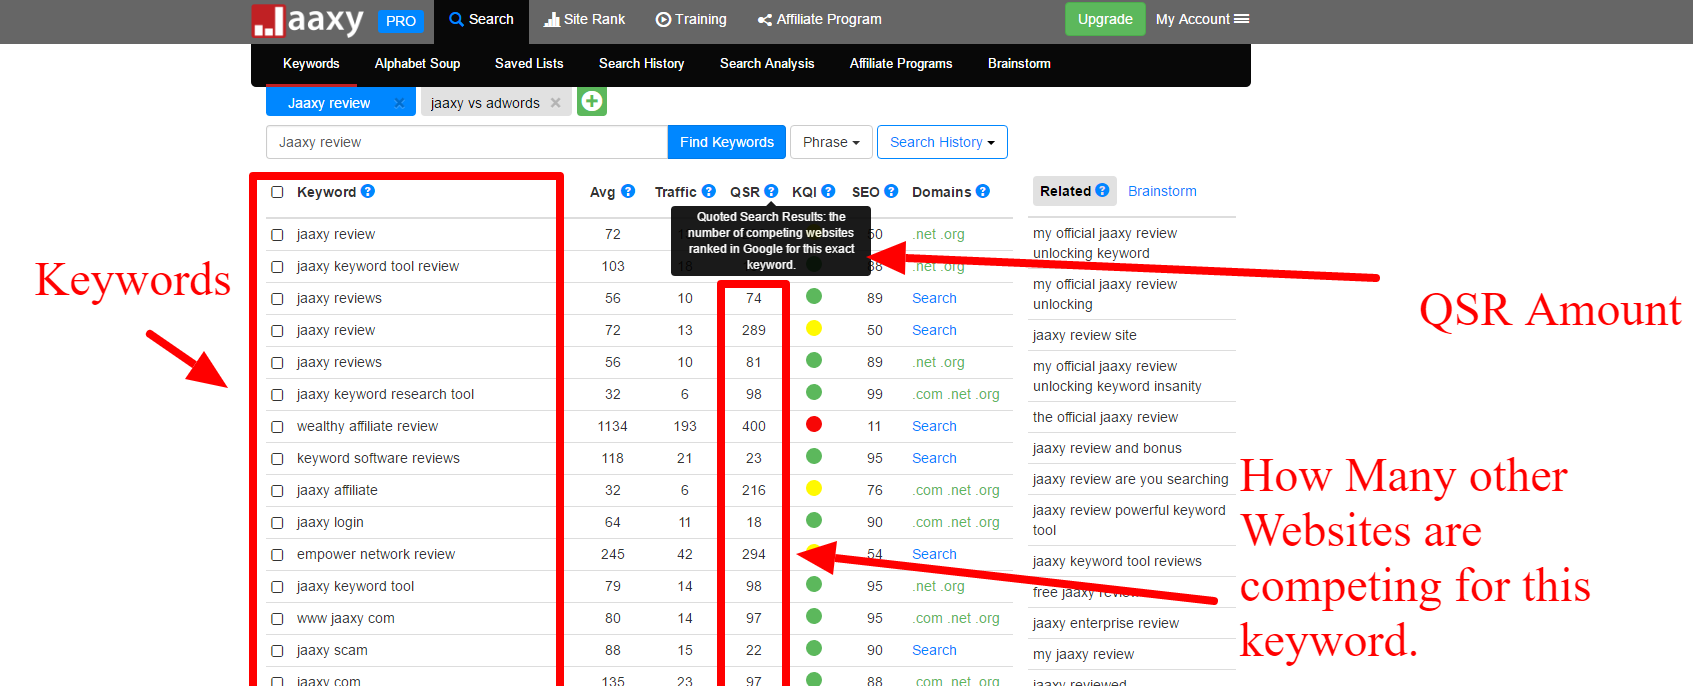1693x686 pixels.
Task: Close the Jaaxy review search tab
Action: coord(399,103)
